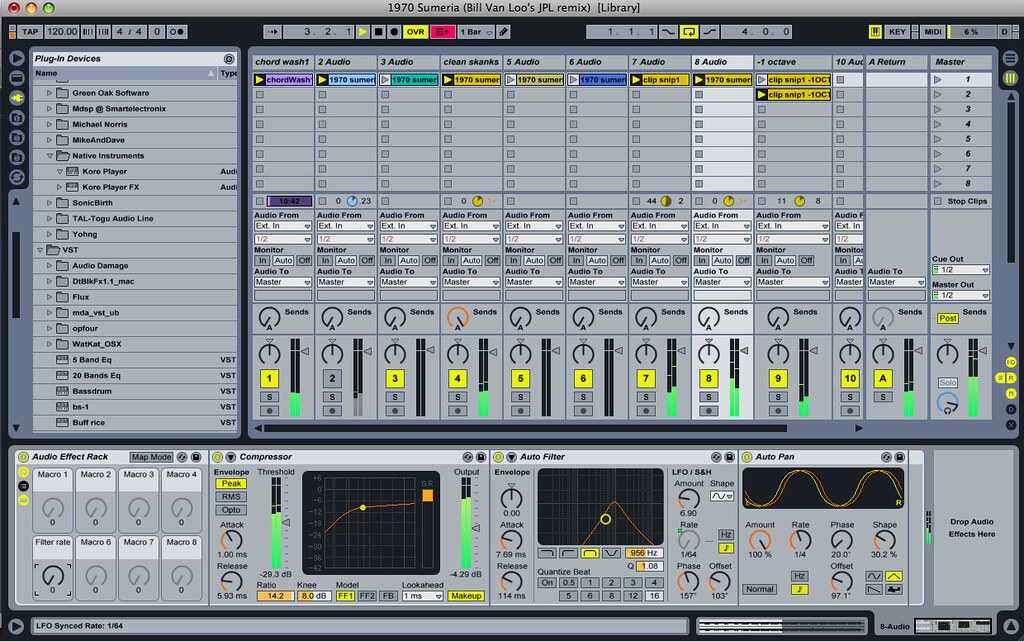Toggle the OVR overdub button

pyautogui.click(x=415, y=31)
